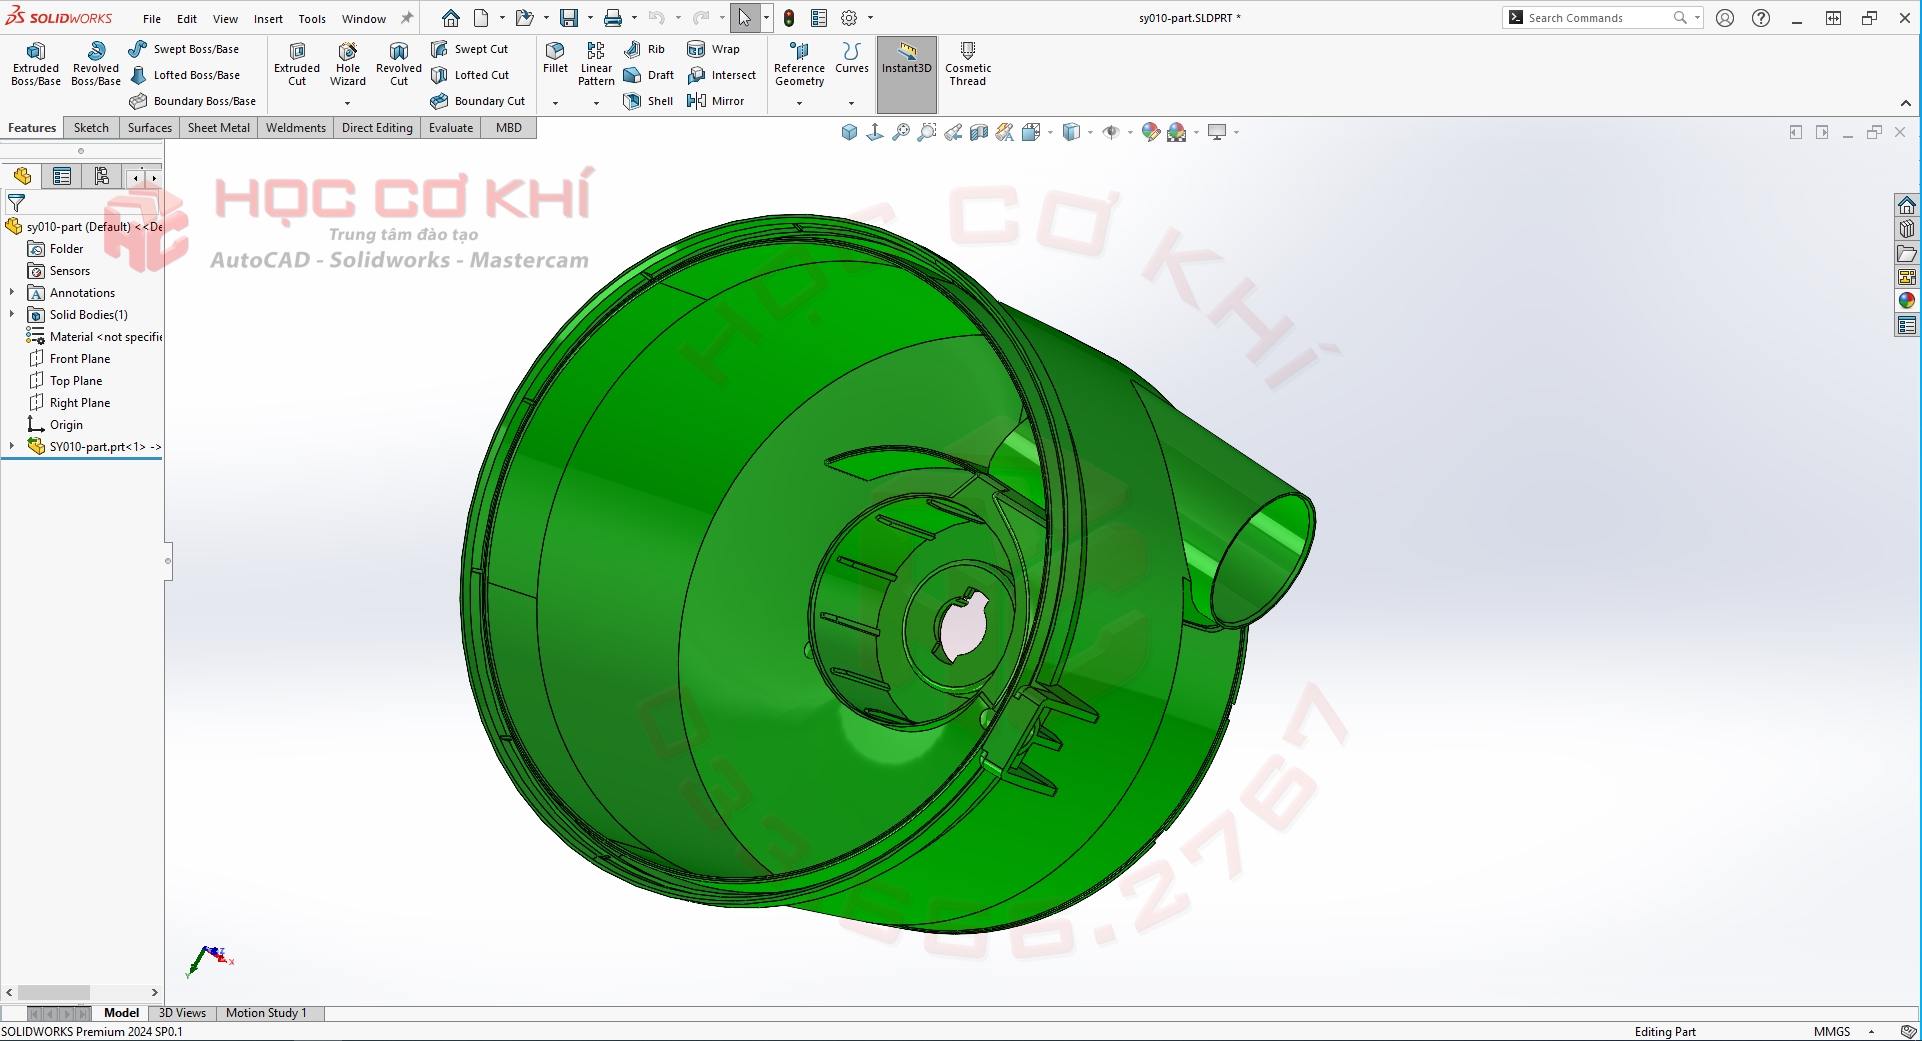
Task: Add a Cosmetic Thread
Action: 968,64
